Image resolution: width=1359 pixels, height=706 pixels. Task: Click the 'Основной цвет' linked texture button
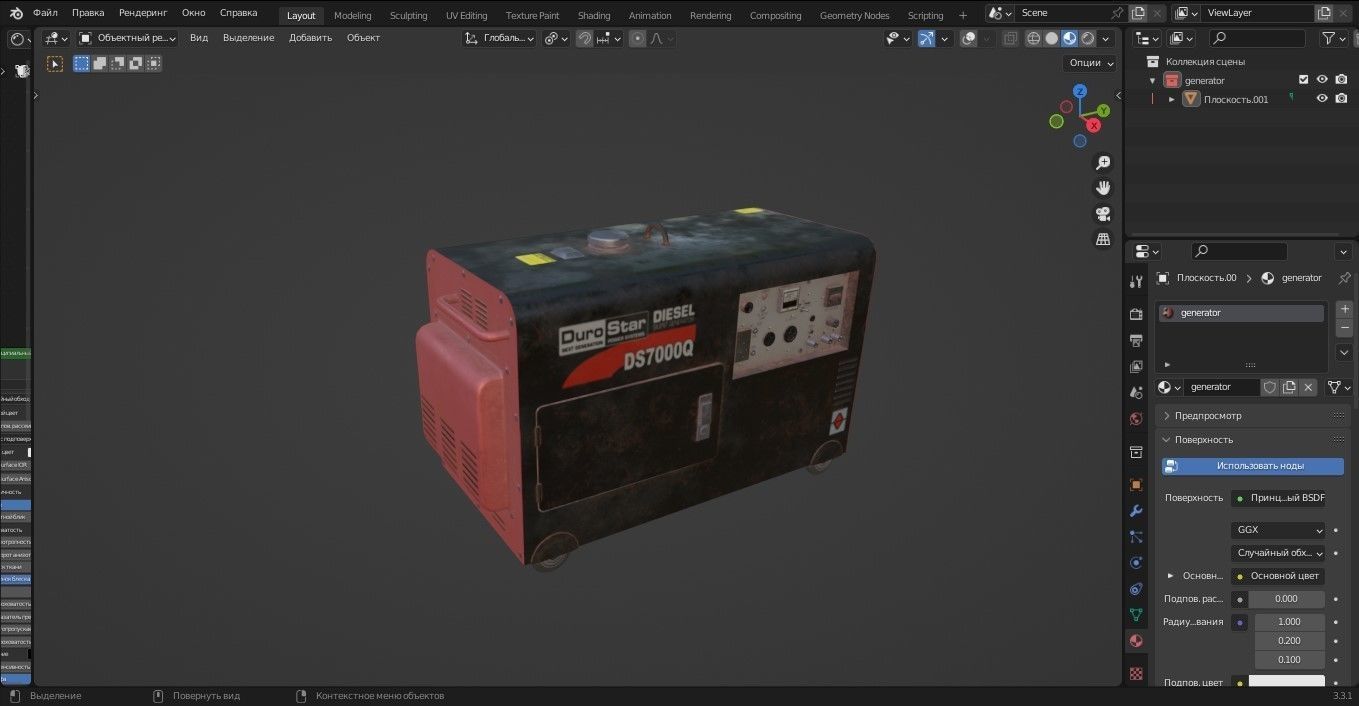pos(1278,576)
